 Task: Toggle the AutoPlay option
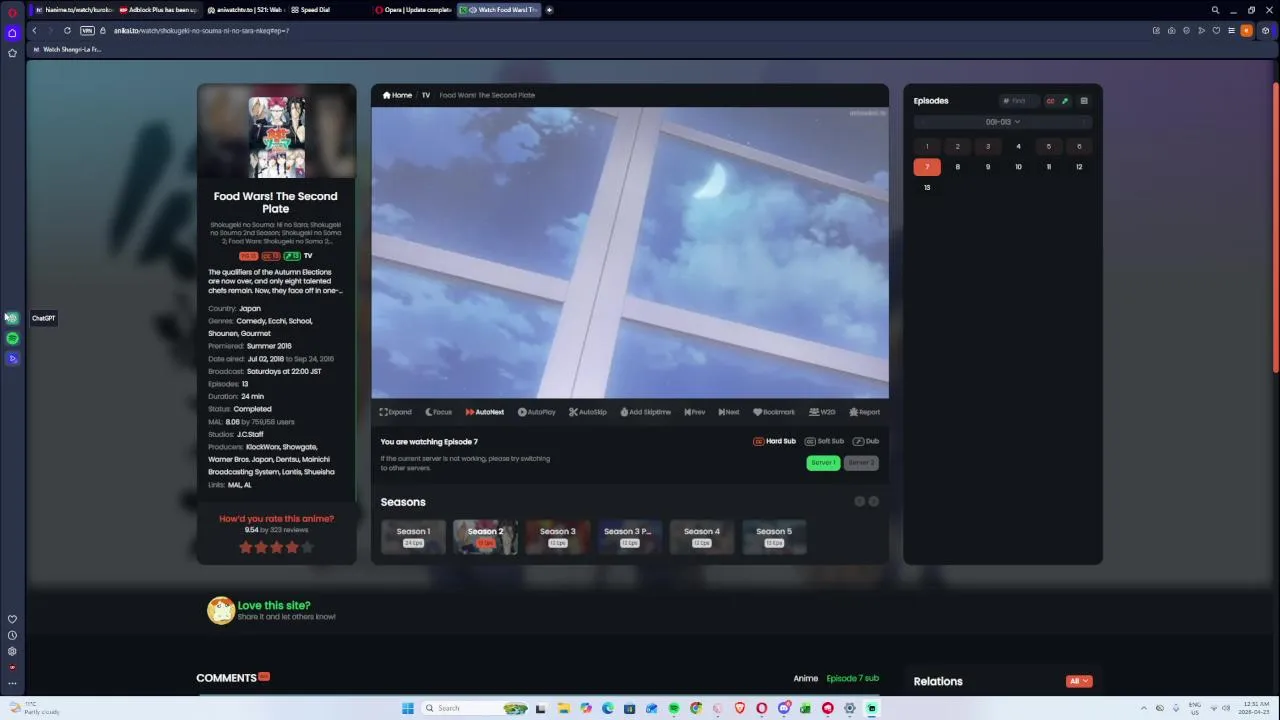coord(536,412)
